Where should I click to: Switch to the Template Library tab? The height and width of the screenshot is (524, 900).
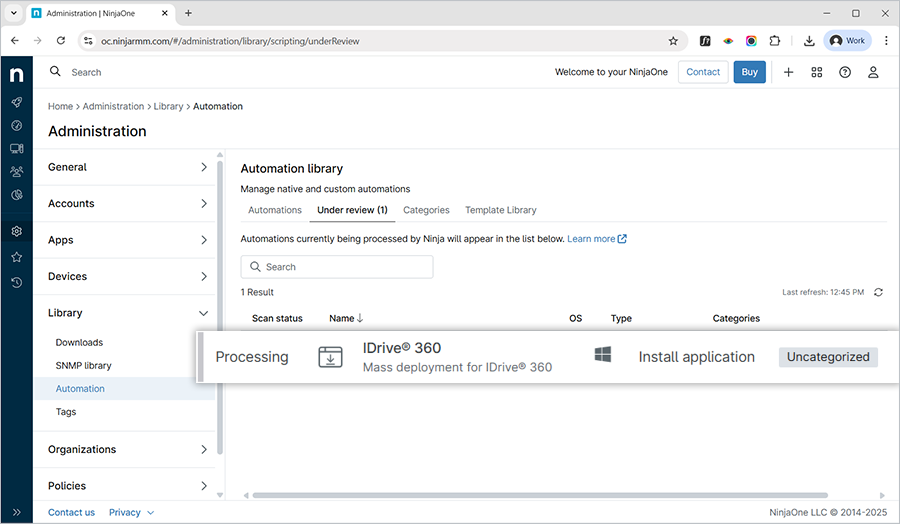(x=500, y=210)
